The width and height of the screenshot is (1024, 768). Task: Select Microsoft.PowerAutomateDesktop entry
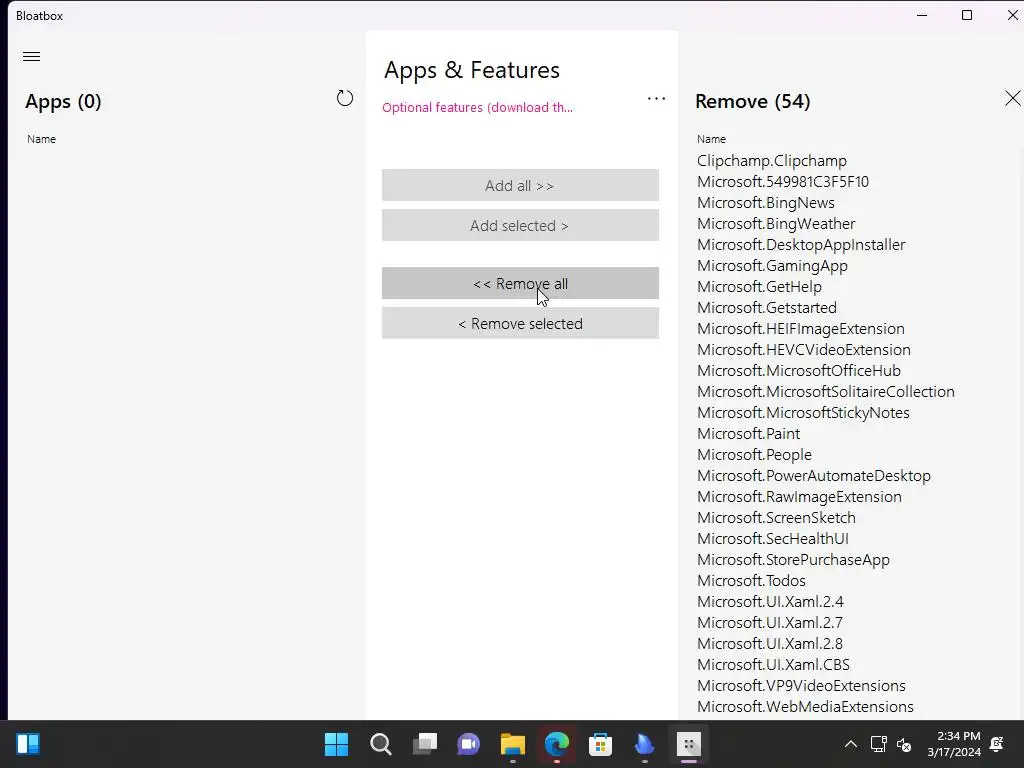pyautogui.click(x=814, y=475)
